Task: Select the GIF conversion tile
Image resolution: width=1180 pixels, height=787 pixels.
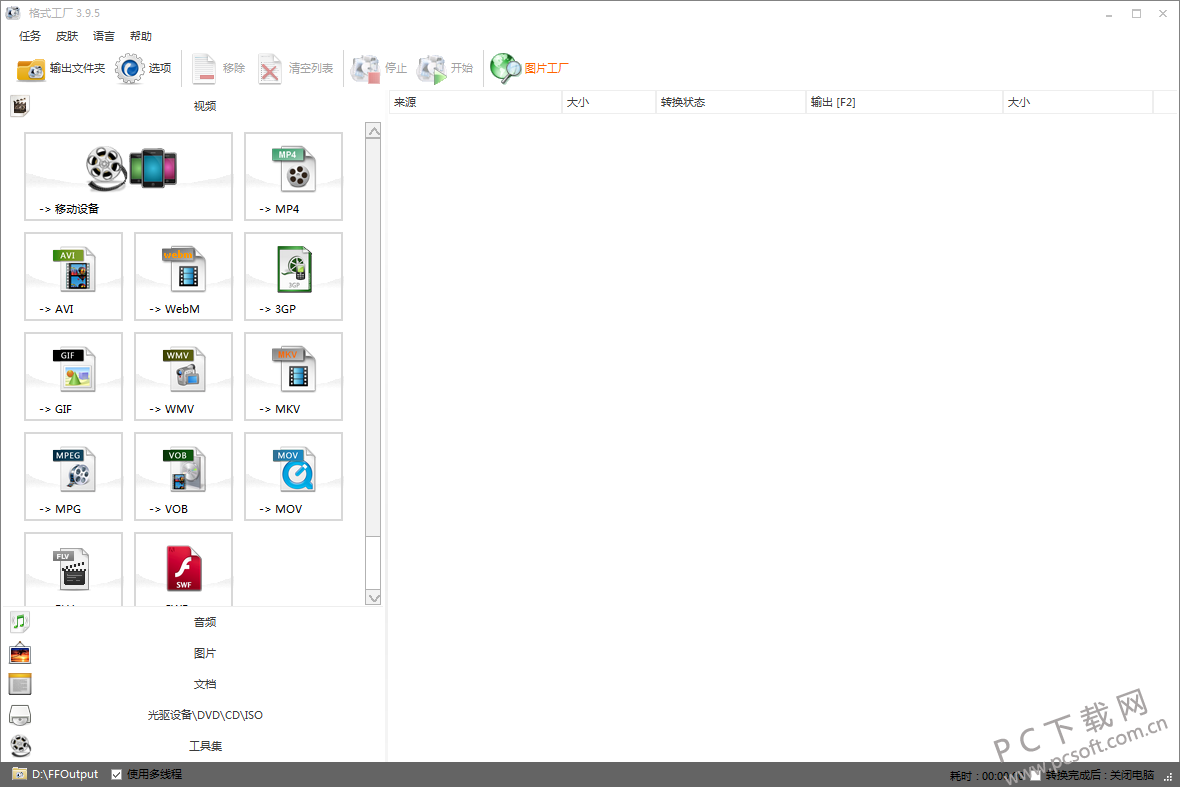Action: click(74, 377)
